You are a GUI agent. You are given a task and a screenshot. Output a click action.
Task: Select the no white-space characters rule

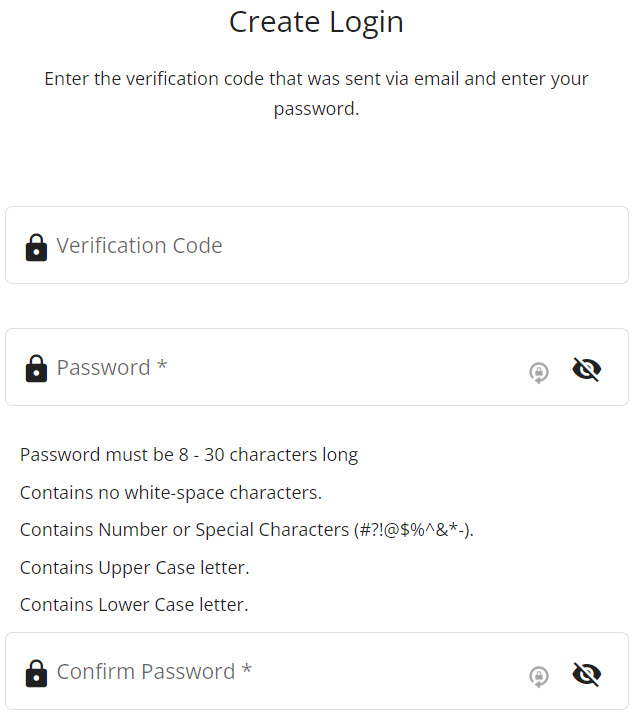[171, 492]
